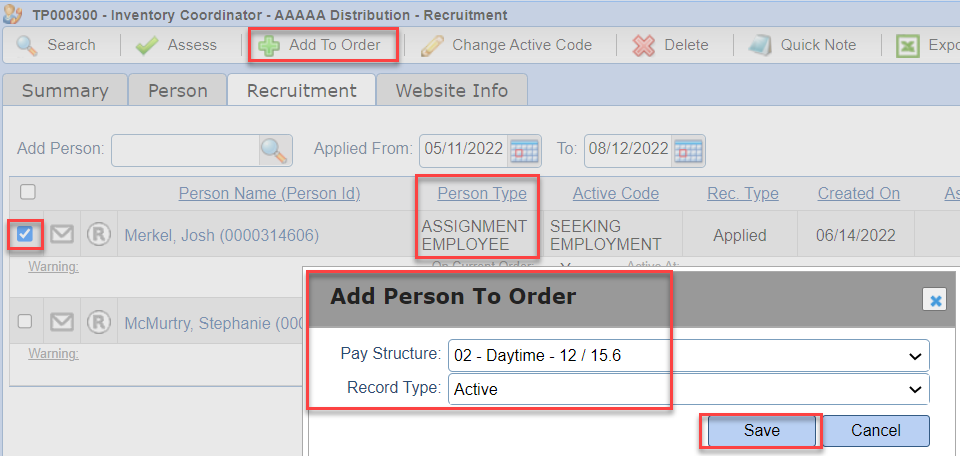Click Assess in the toolbar
The width and height of the screenshot is (960, 456).
coord(192,45)
